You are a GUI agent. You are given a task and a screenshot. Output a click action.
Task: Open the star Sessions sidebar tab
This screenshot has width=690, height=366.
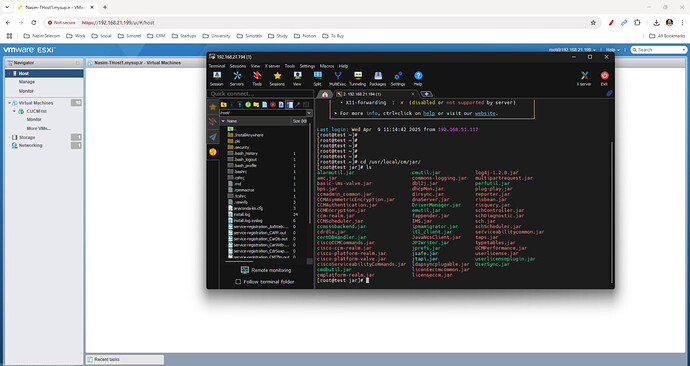tap(213, 106)
